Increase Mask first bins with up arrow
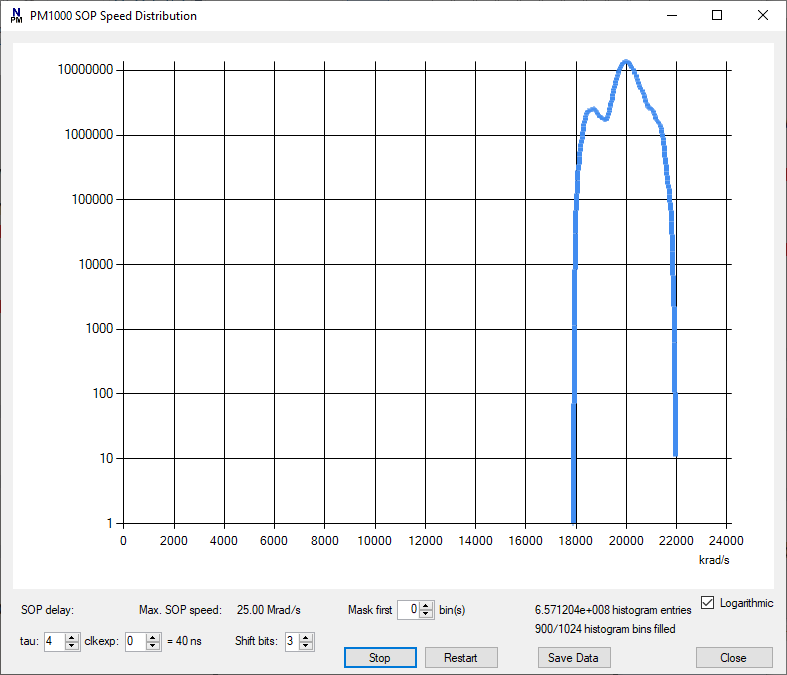Screen dimensions: 787x675 427,605
